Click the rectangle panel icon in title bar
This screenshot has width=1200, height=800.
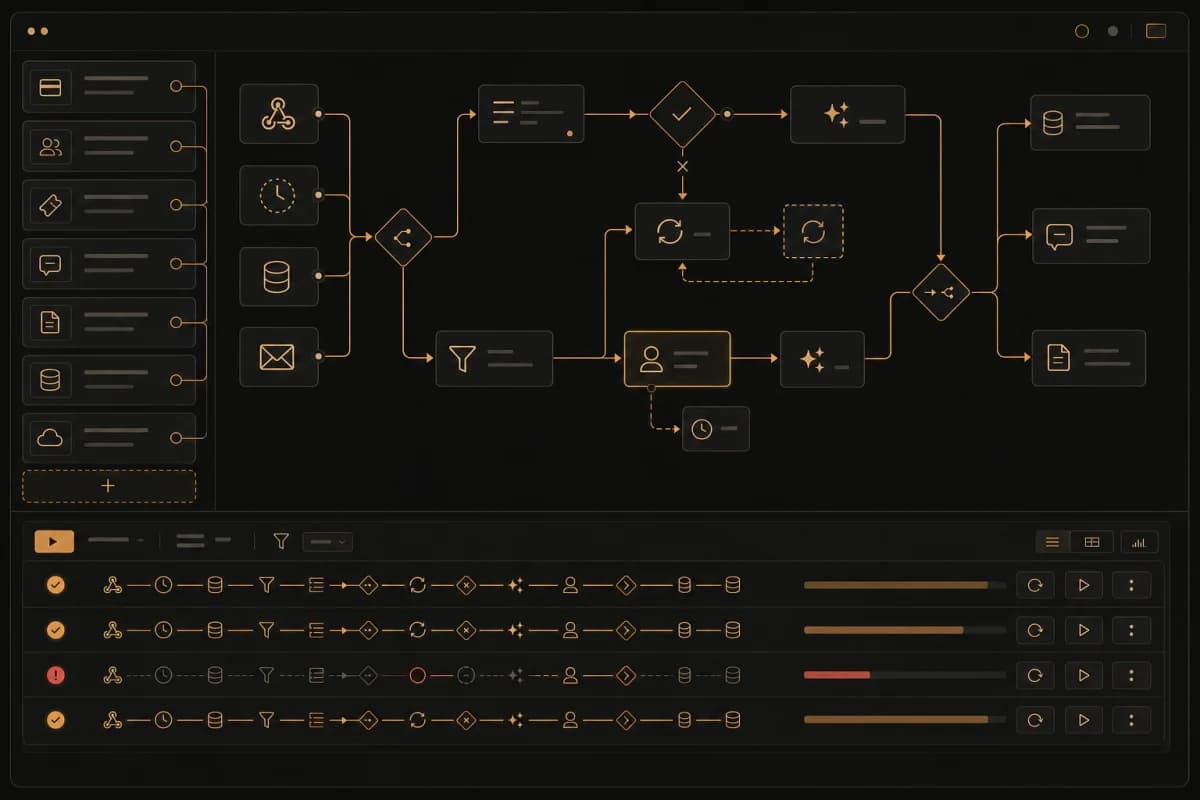click(x=1156, y=31)
